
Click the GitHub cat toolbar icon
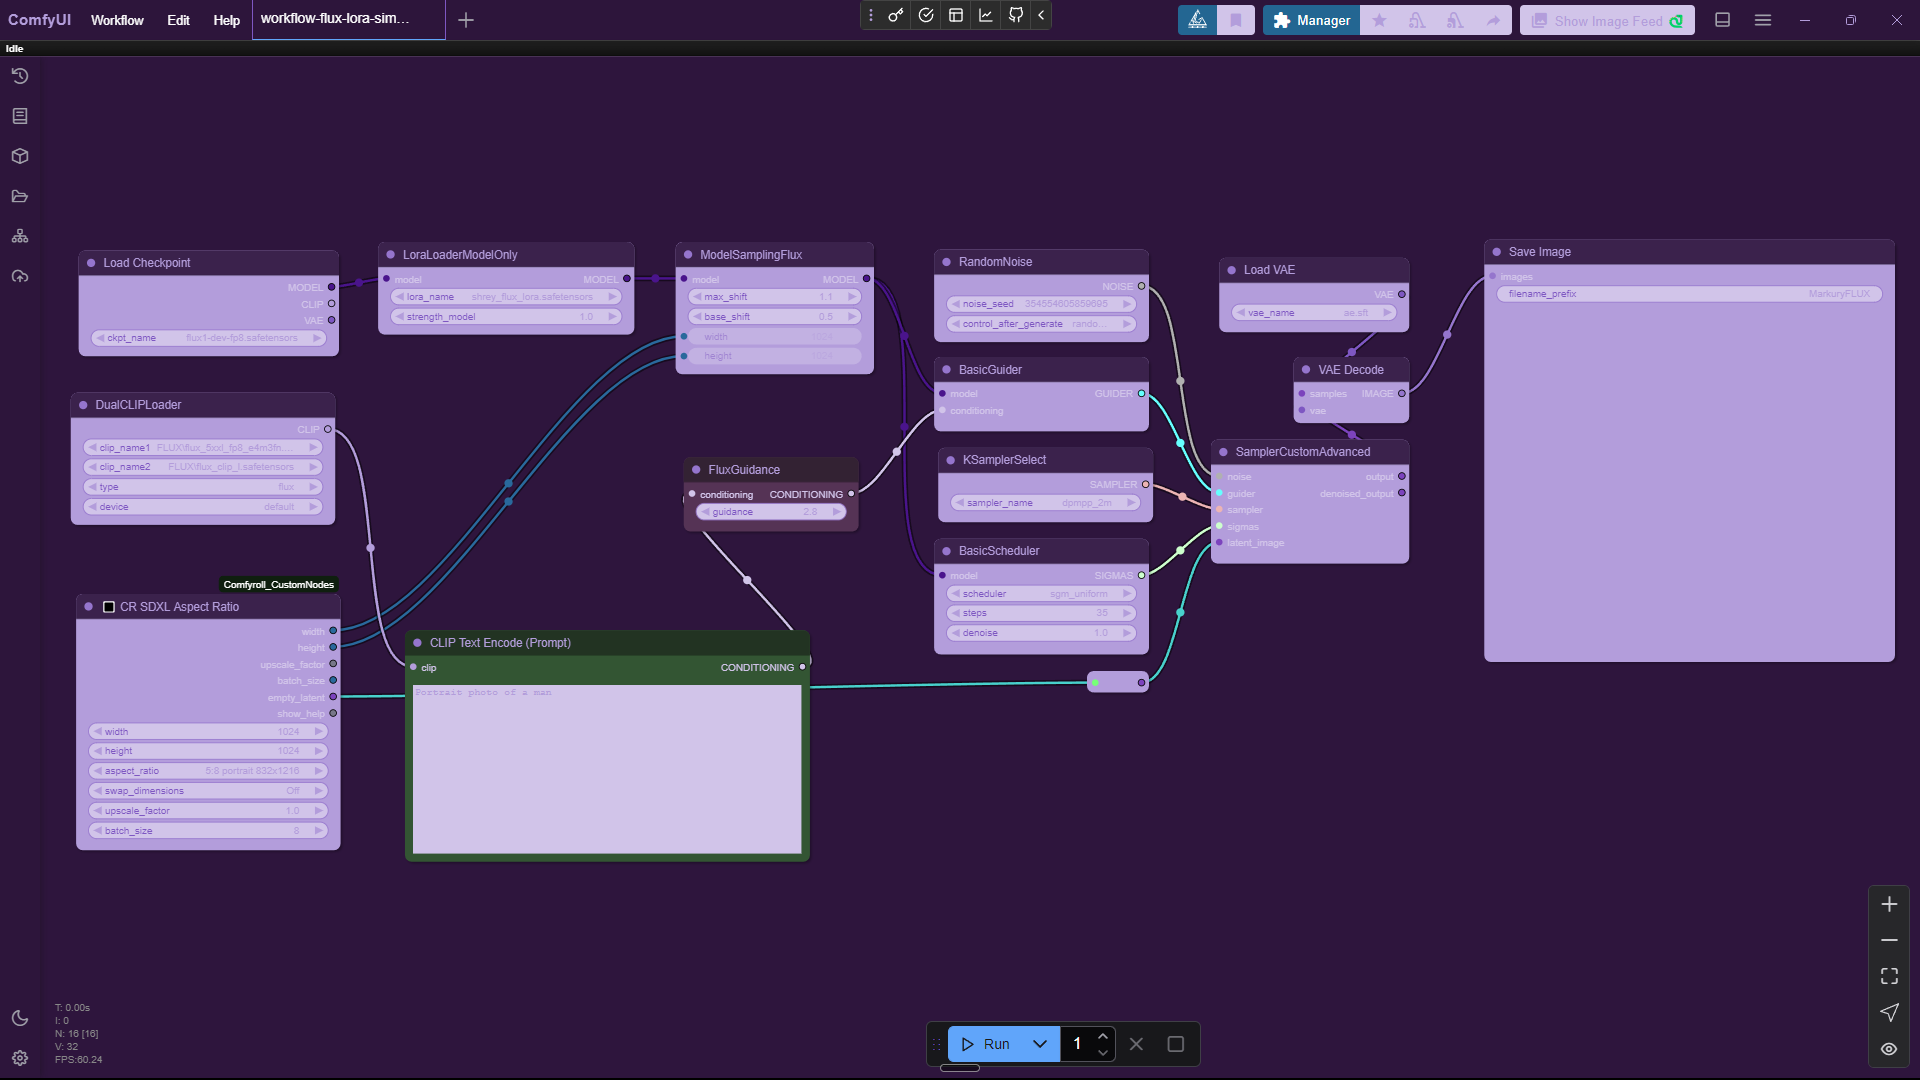click(x=1016, y=15)
